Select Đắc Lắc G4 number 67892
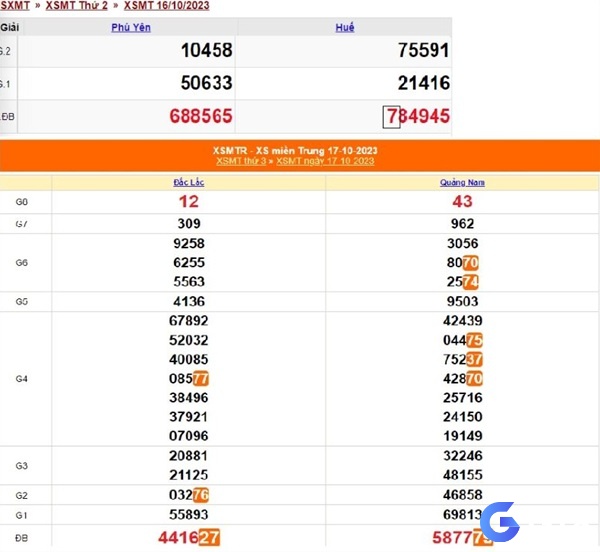600x552 pixels. tap(189, 321)
